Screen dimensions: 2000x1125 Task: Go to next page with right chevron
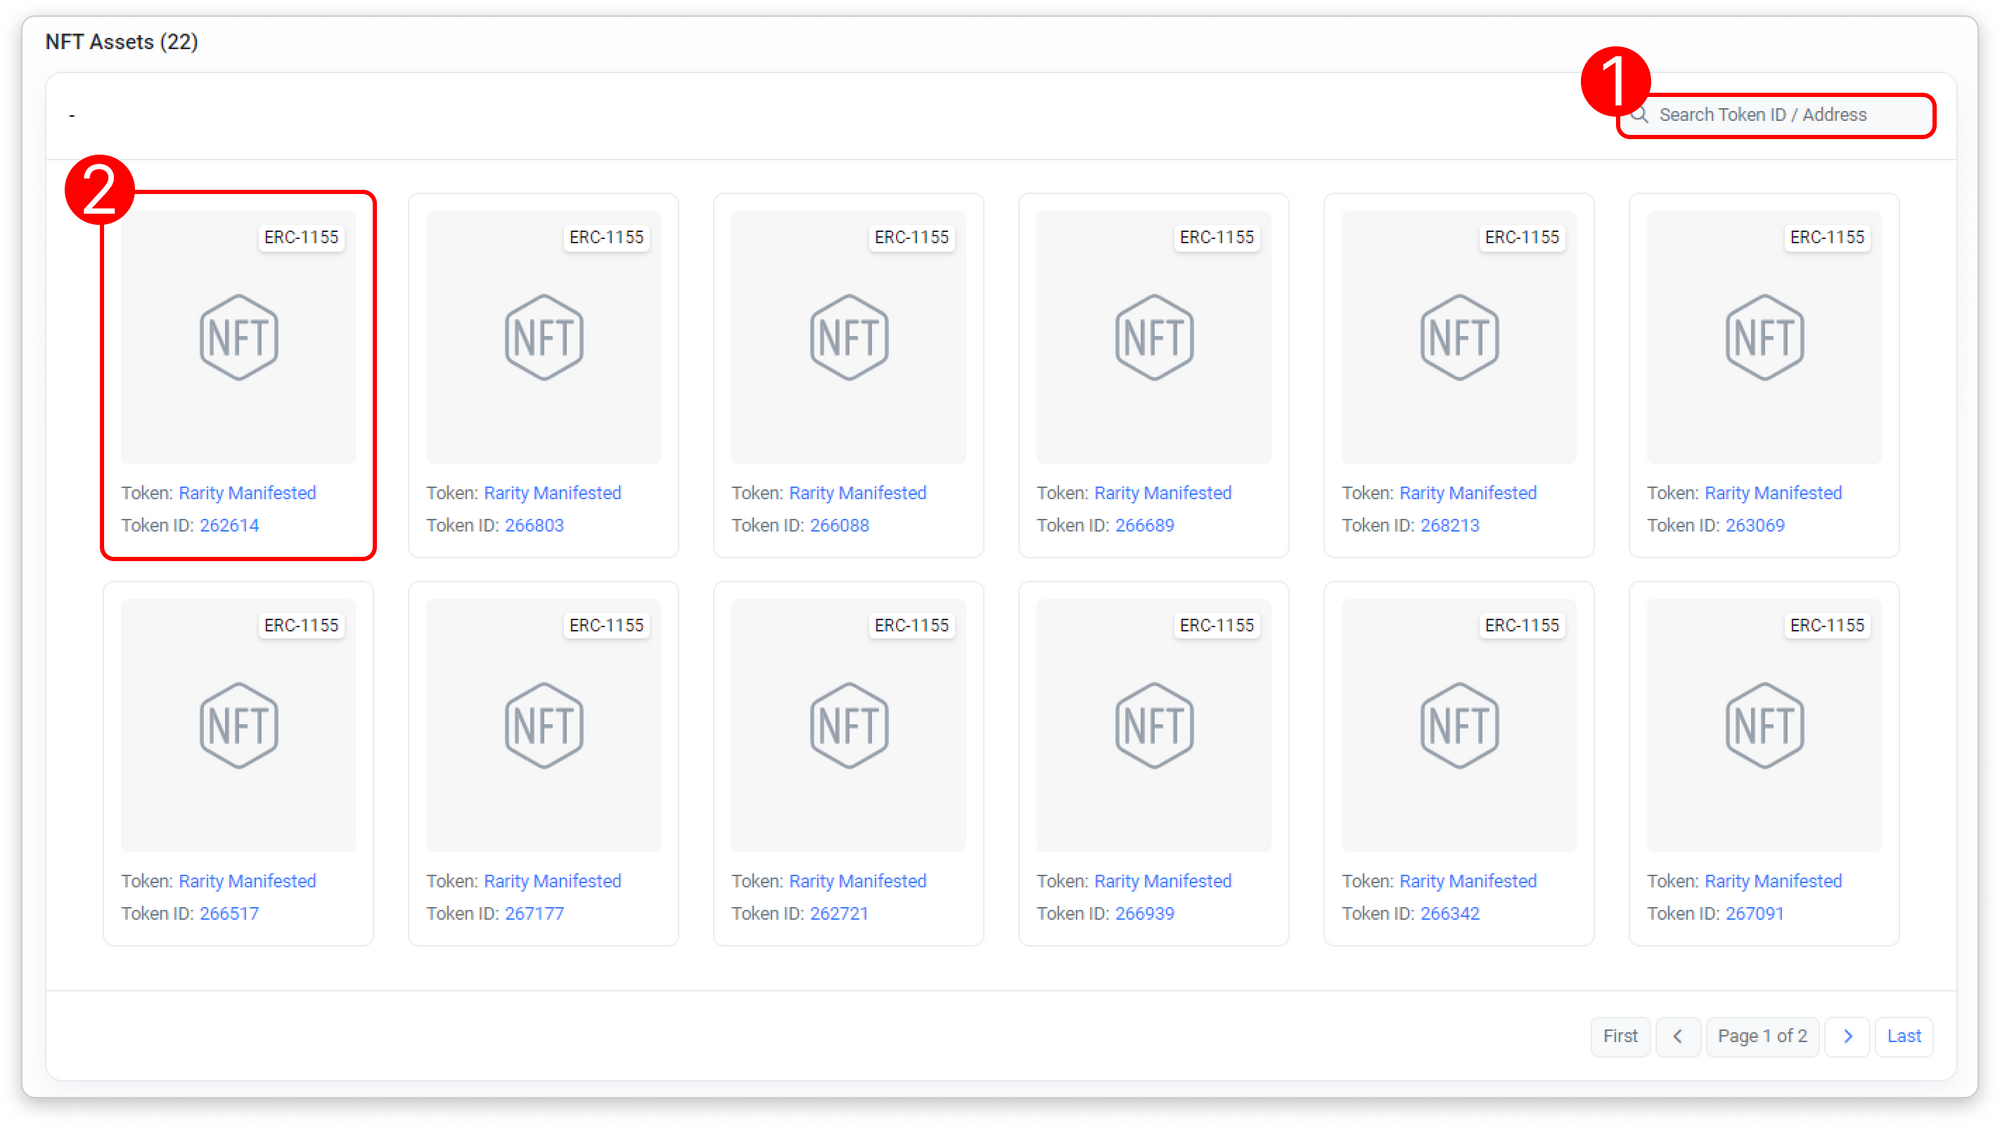click(1847, 1036)
